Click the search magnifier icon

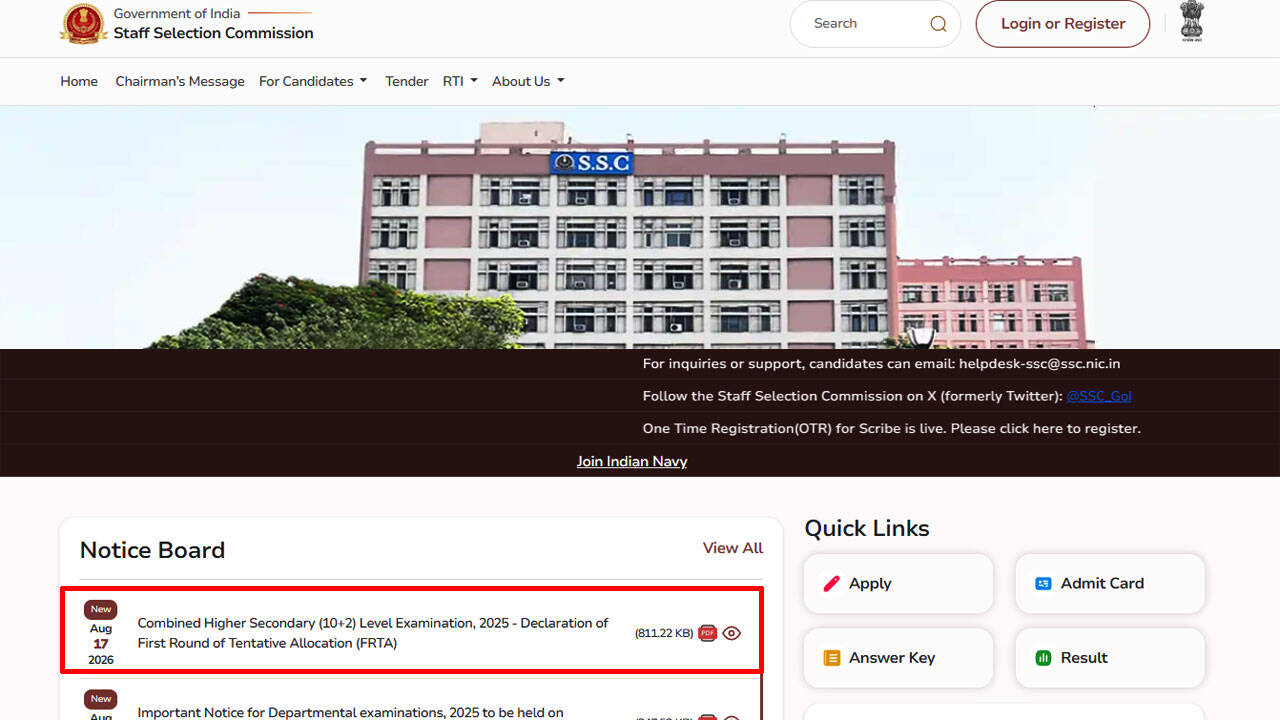point(938,24)
